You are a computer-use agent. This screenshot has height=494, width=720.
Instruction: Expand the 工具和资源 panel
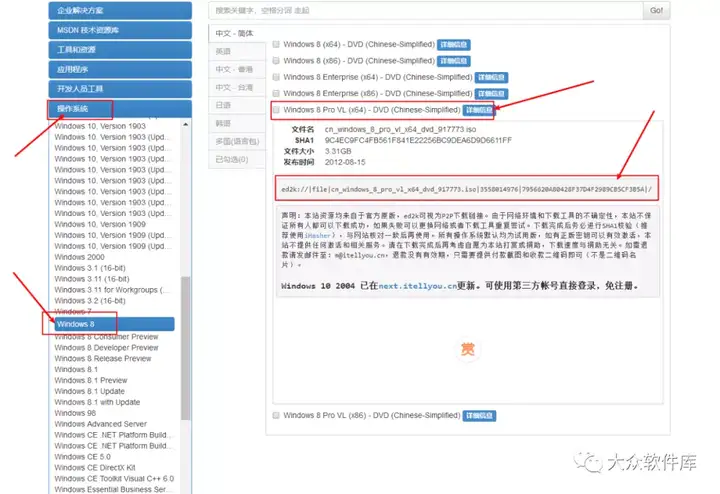pyautogui.click(x=120, y=50)
